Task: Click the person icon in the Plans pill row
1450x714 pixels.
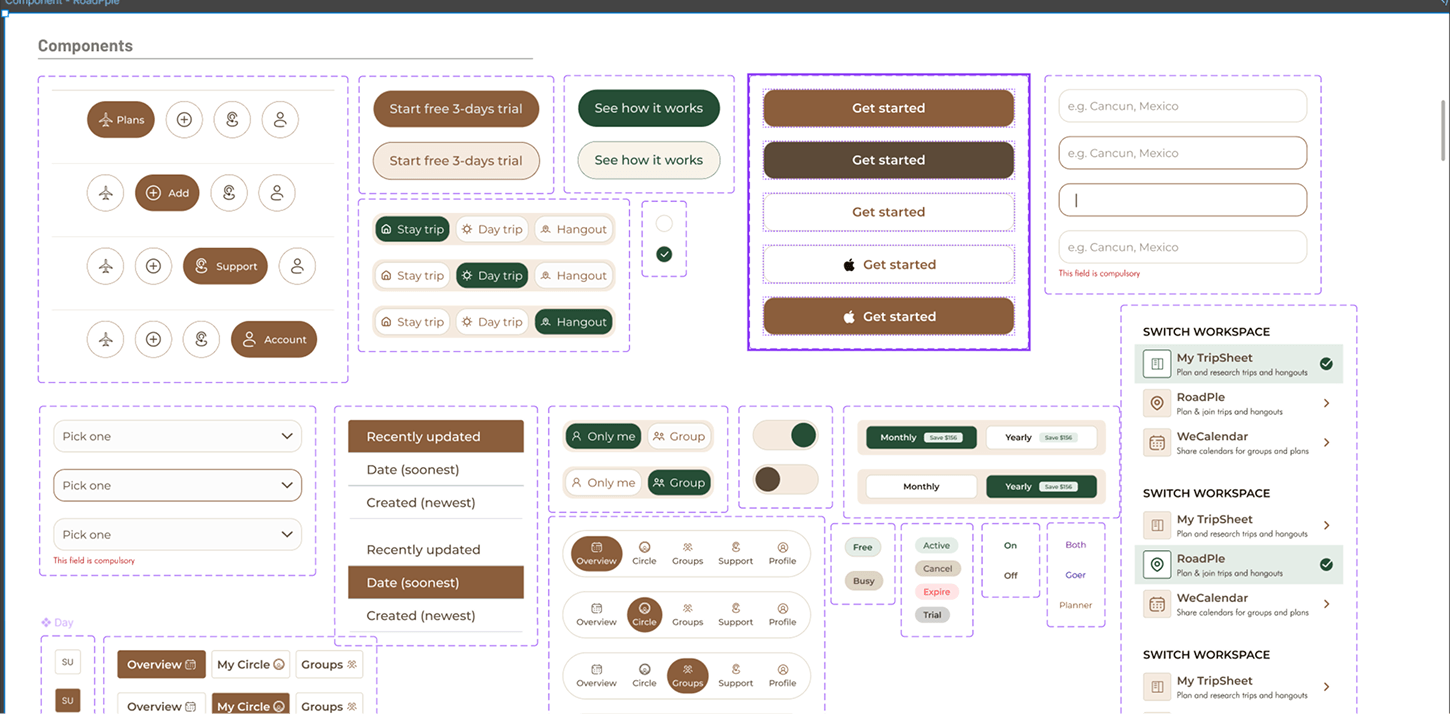Action: coord(280,120)
